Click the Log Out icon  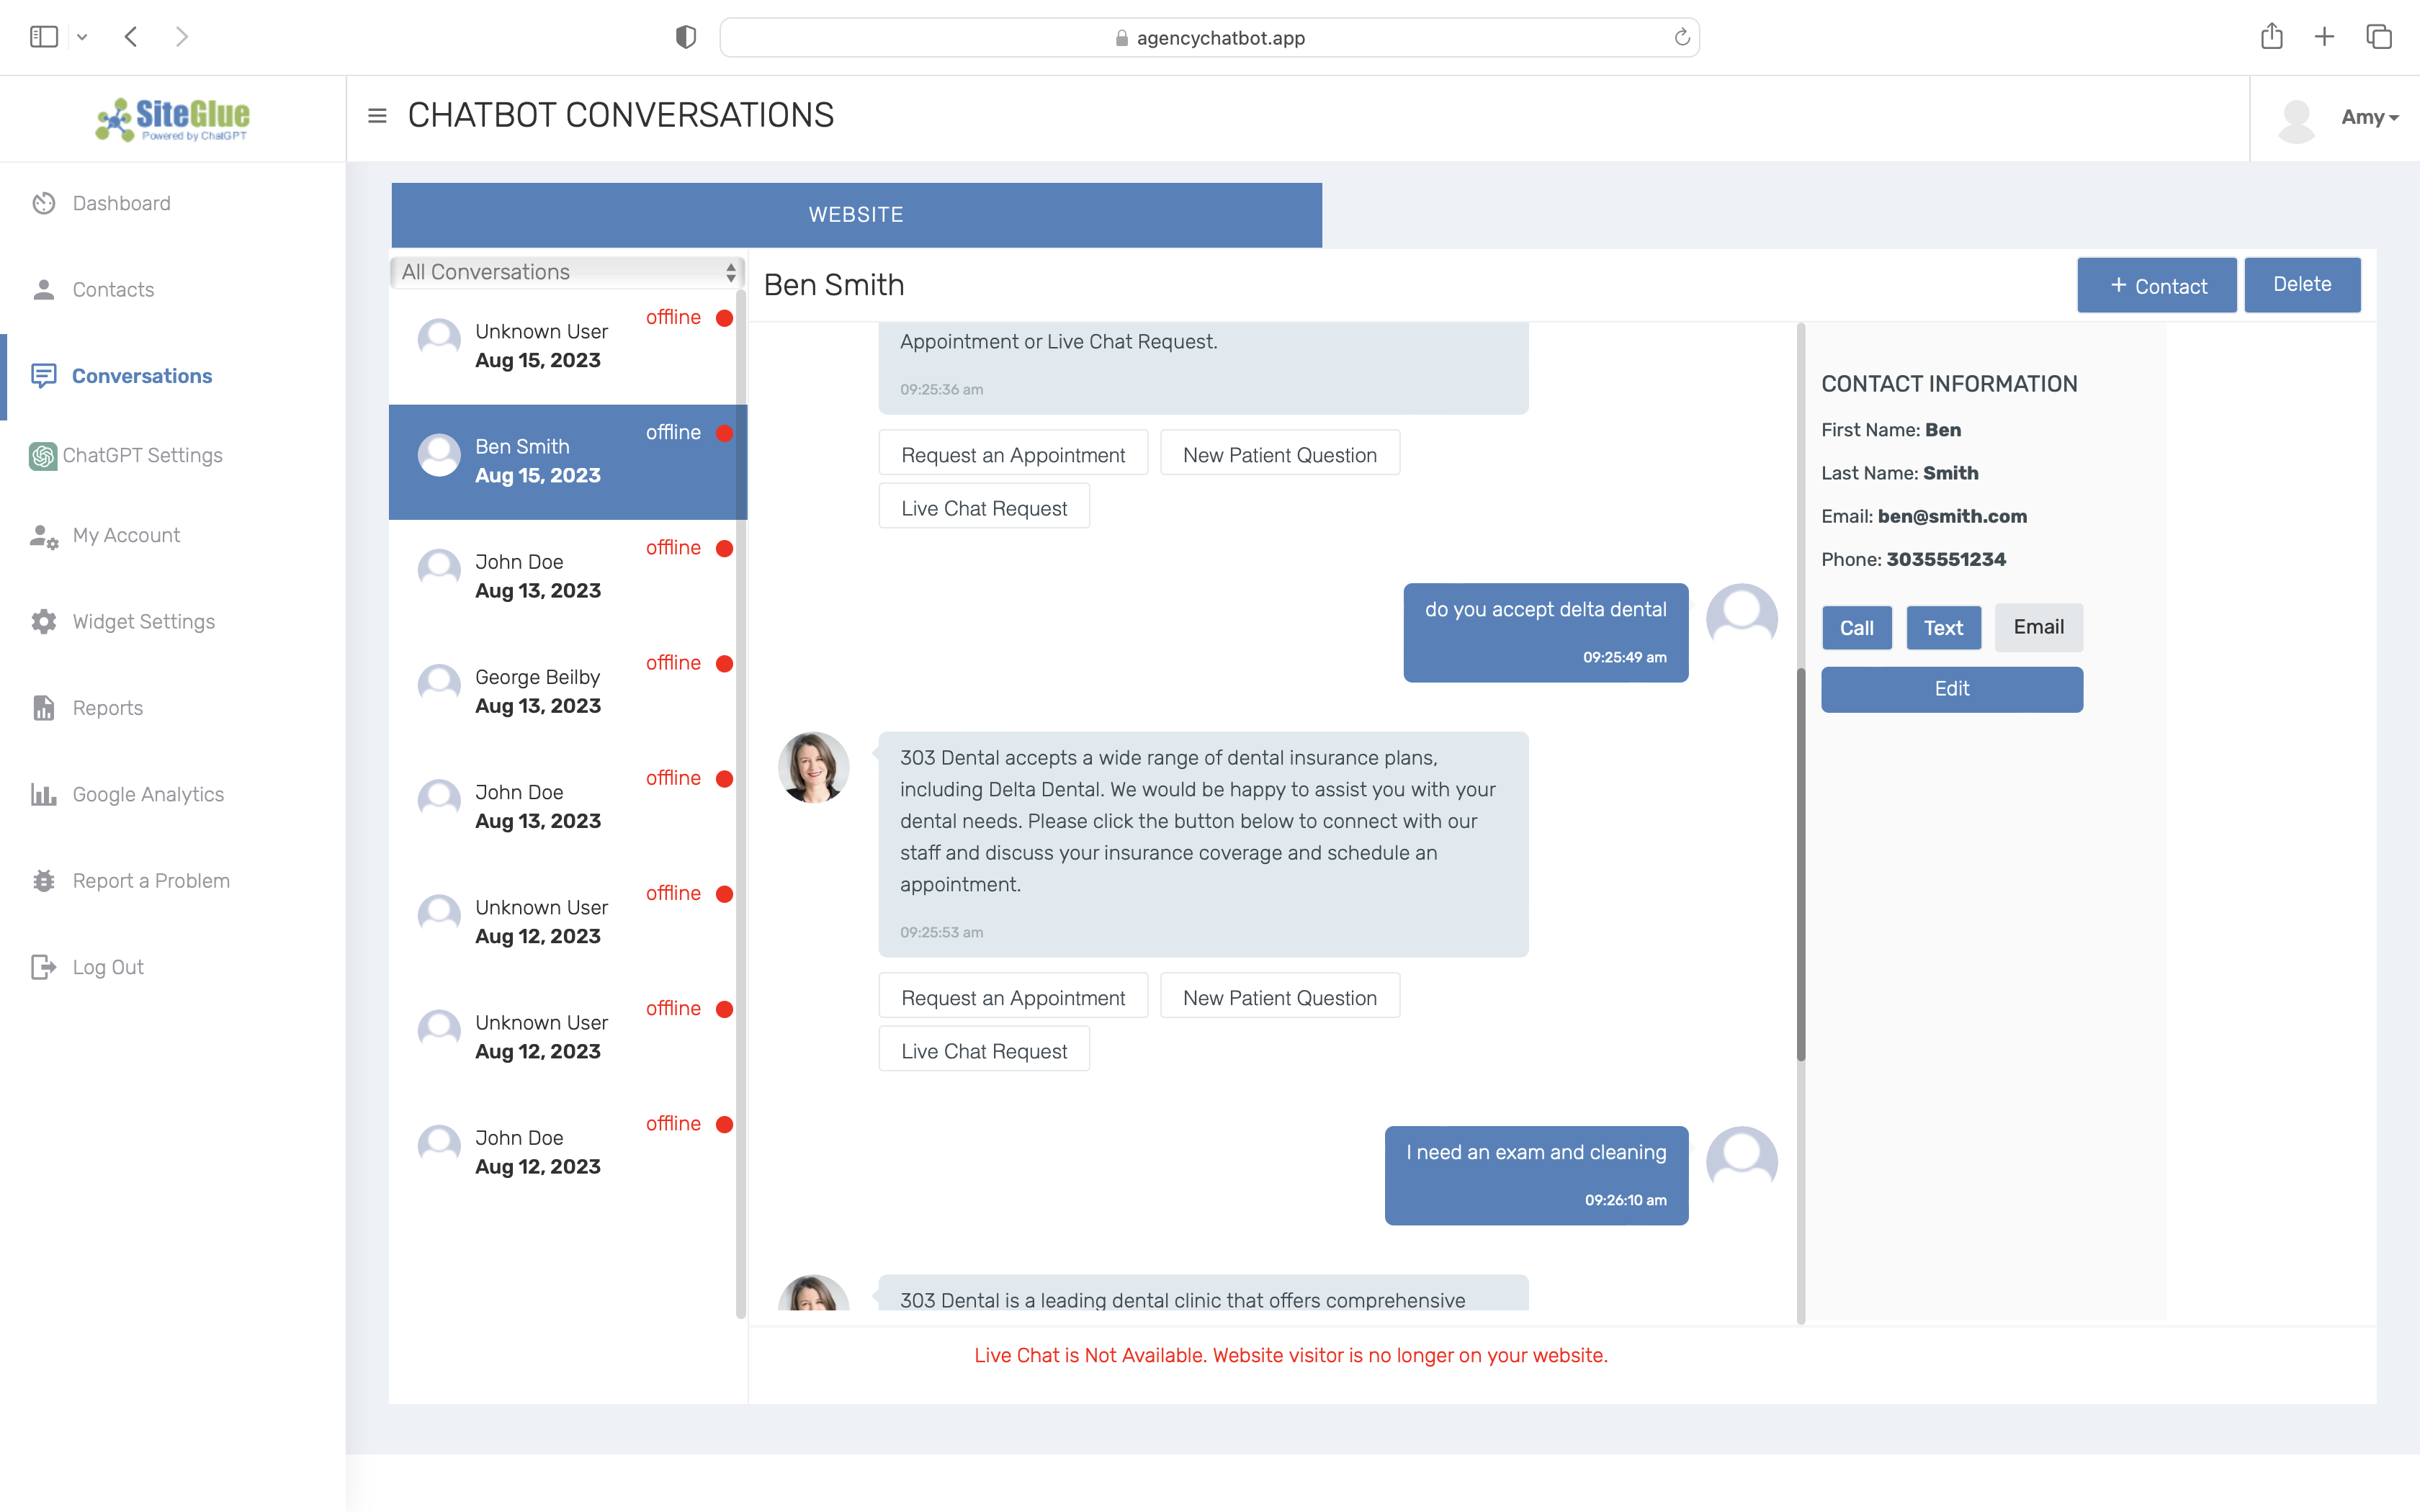pos(44,966)
